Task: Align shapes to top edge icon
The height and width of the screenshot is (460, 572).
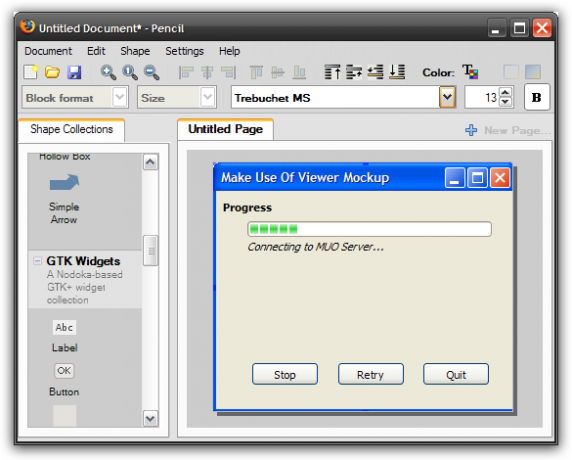Action: pos(256,72)
